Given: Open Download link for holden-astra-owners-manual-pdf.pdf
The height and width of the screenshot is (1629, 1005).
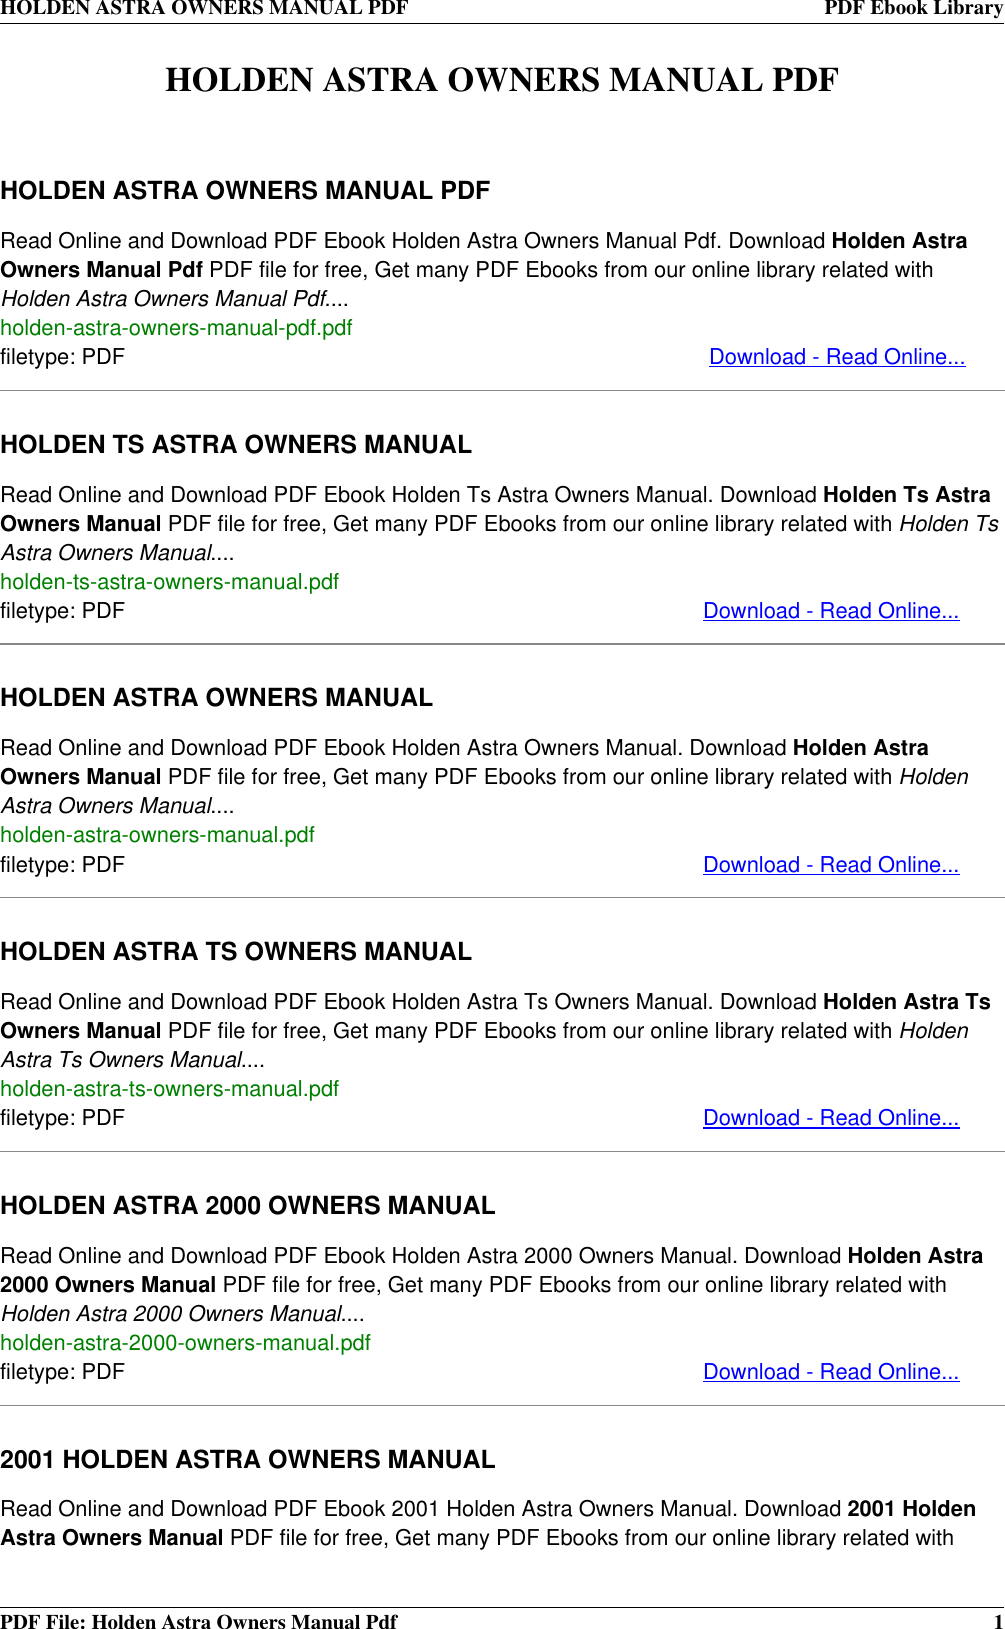Looking at the screenshot, I should click(x=837, y=357).
